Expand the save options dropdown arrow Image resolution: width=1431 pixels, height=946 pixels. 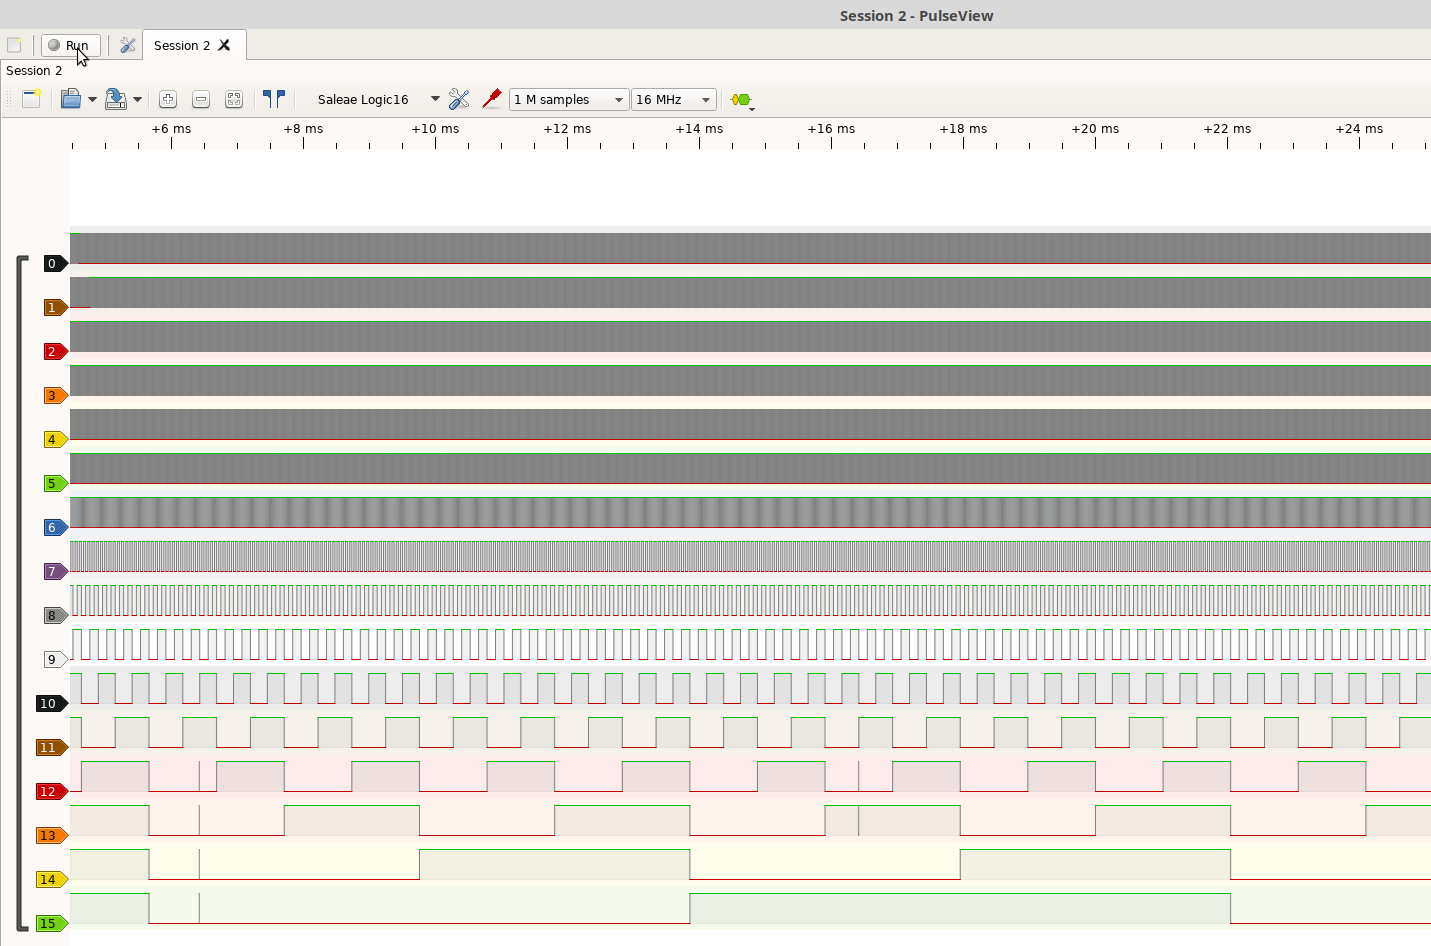(x=137, y=99)
